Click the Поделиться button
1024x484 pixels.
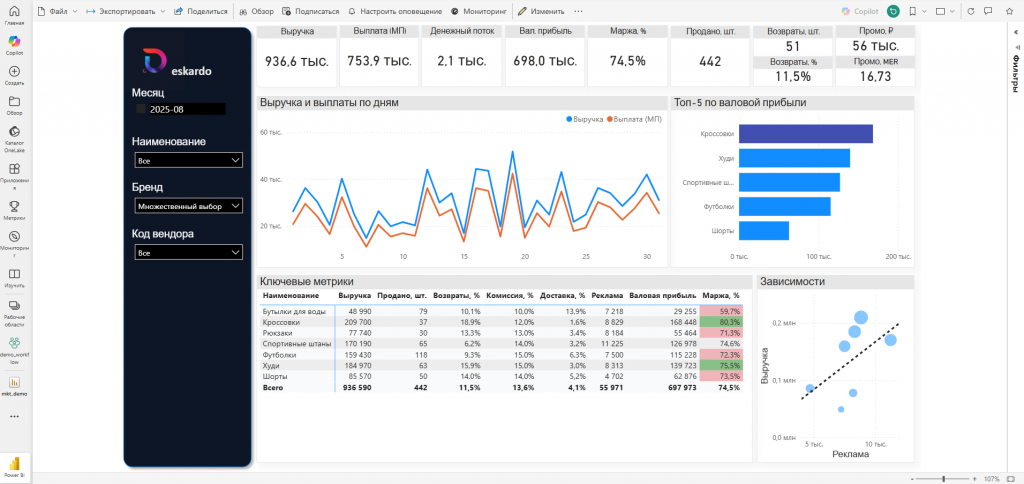[201, 11]
